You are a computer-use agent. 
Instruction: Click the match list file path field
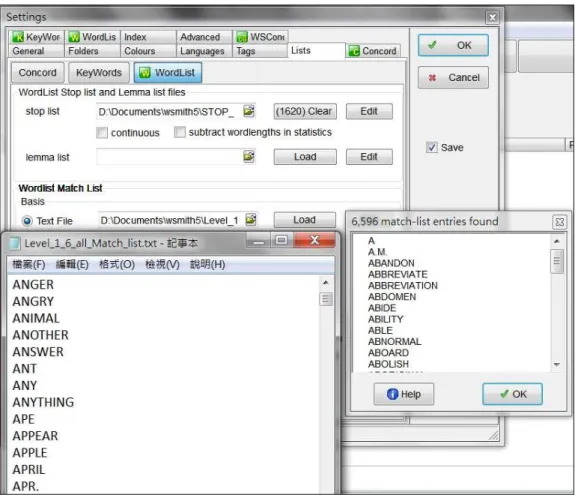pyautogui.click(x=171, y=220)
